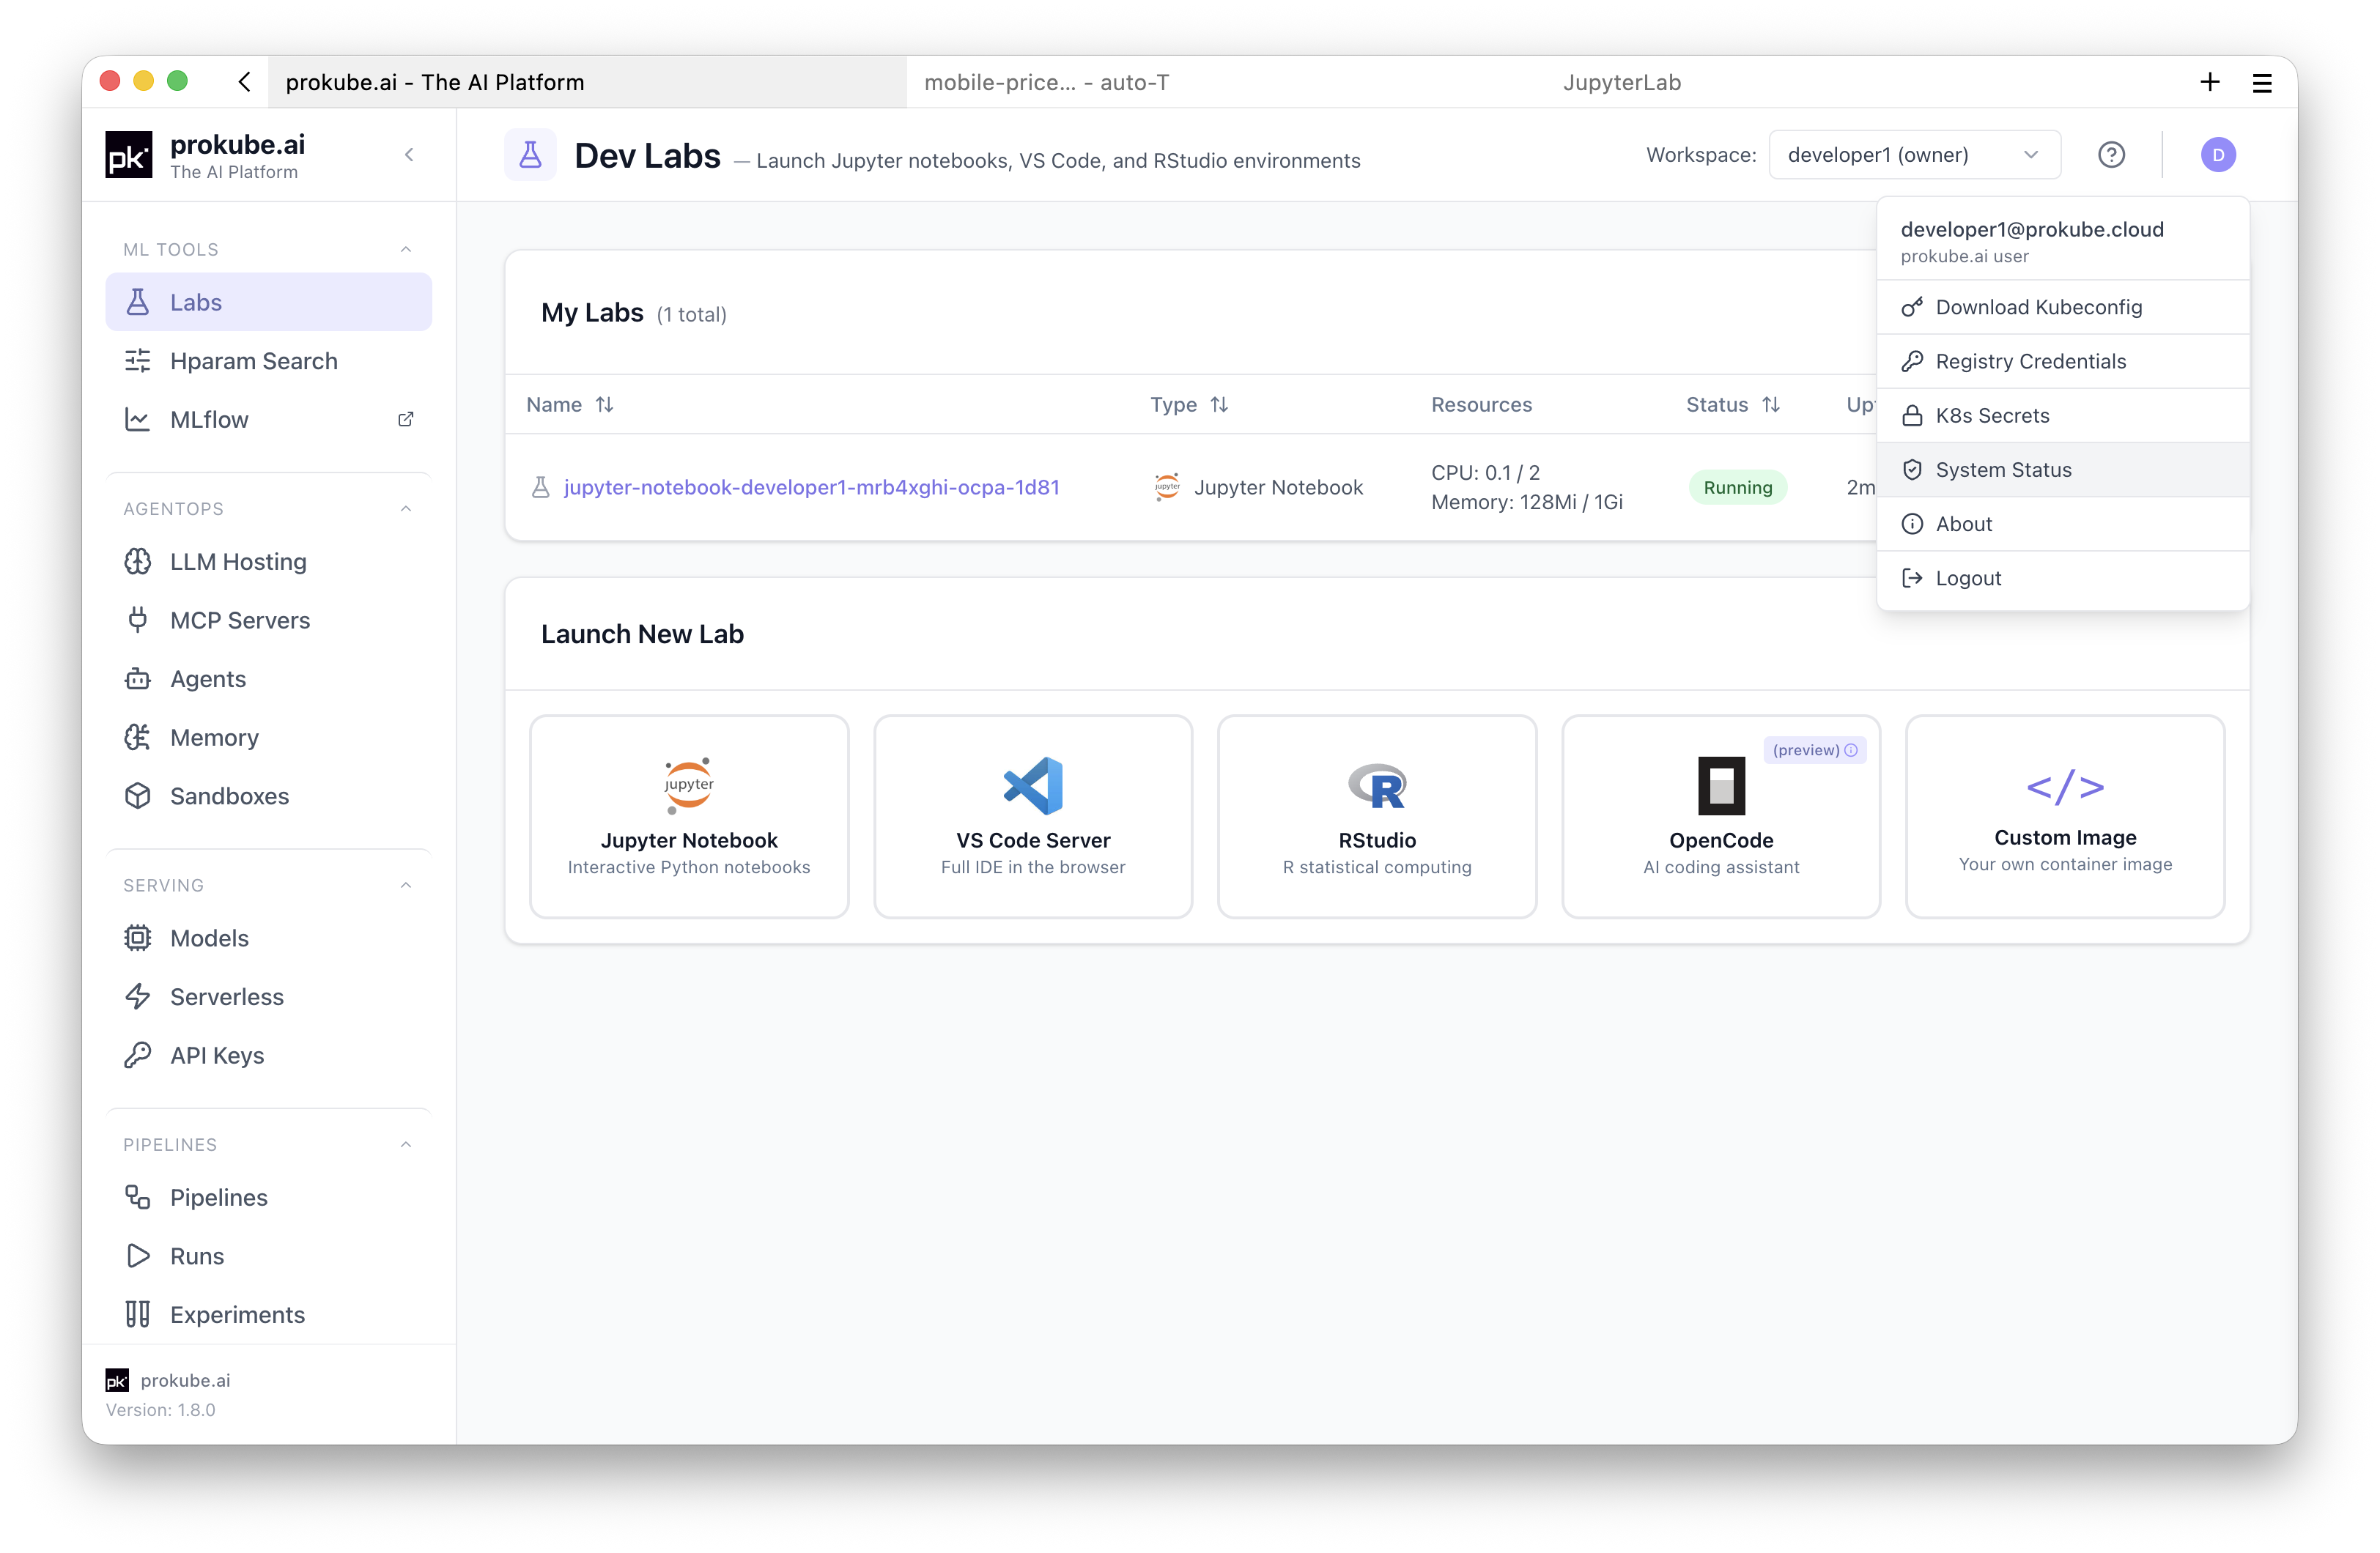Open the help question-mark icon
The image size is (2380, 1553).
click(2111, 155)
